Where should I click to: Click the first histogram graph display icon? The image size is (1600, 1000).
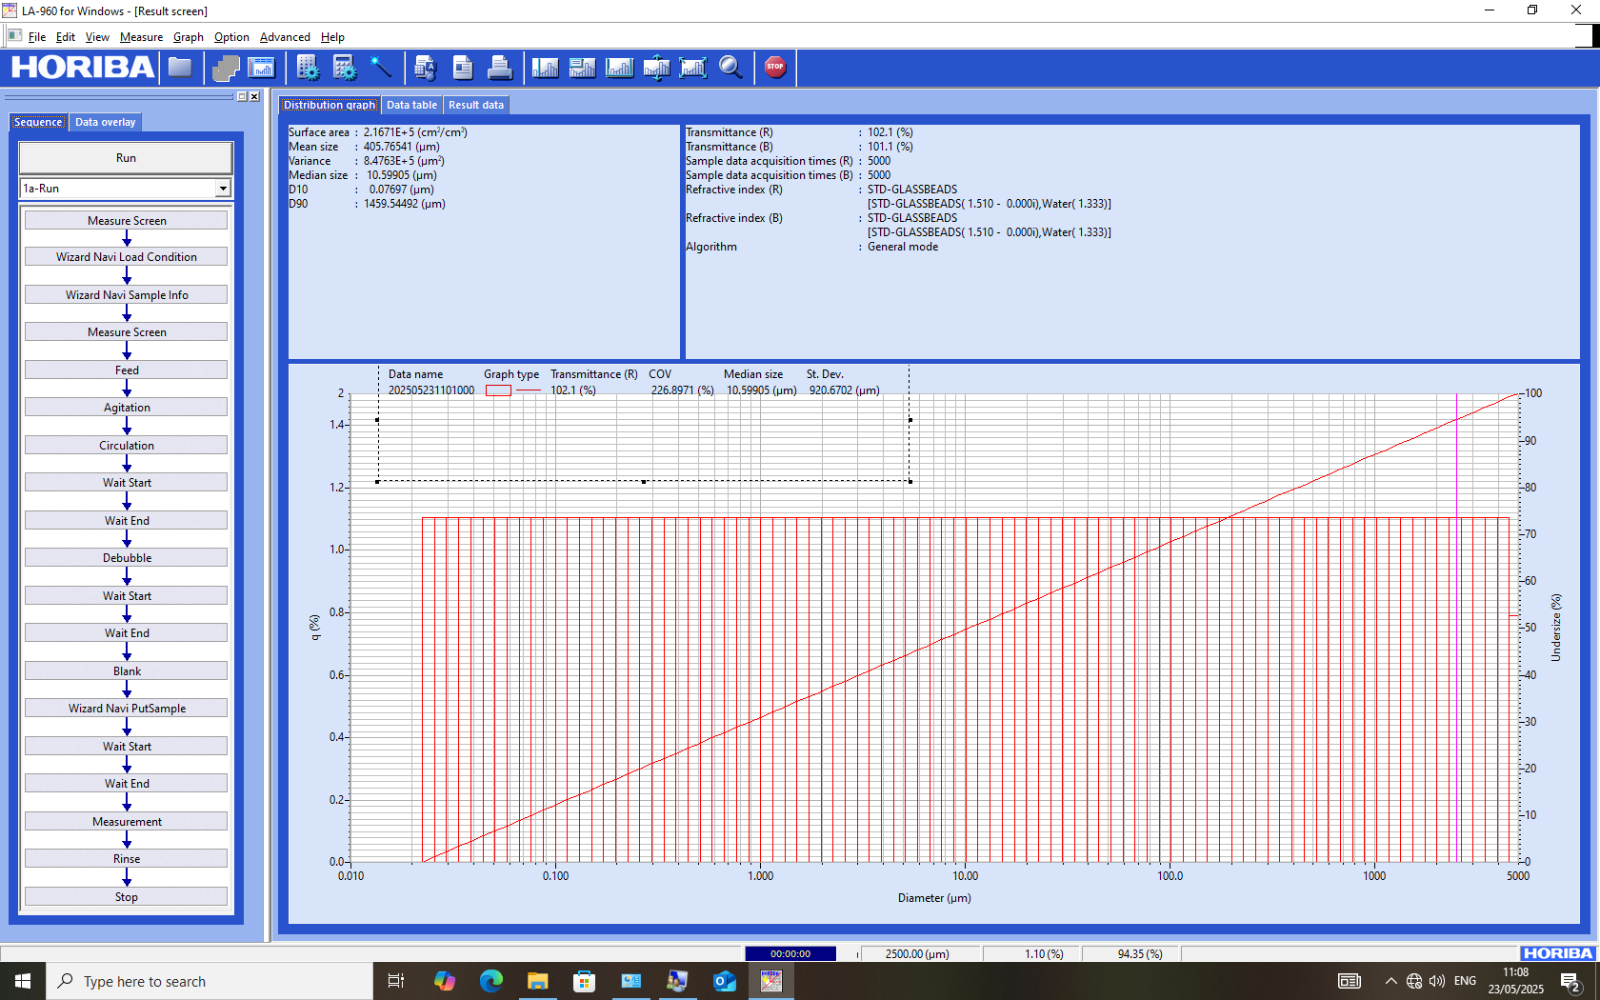[545, 67]
